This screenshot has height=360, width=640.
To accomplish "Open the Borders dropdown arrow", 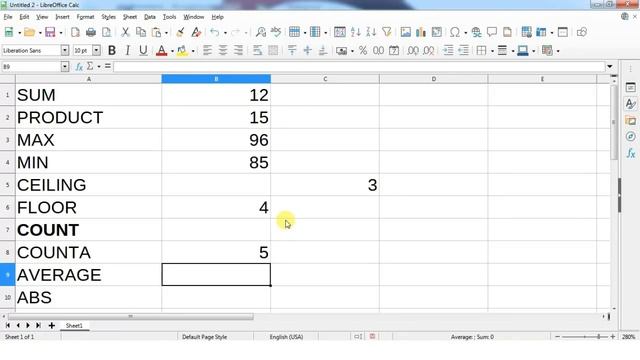I will coord(492,51).
